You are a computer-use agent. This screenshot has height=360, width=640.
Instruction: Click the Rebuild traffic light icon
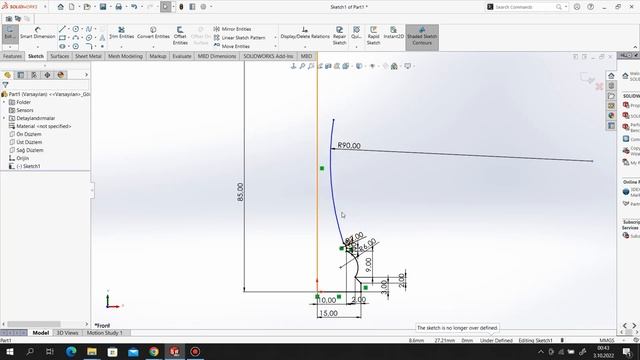tap(181, 7)
